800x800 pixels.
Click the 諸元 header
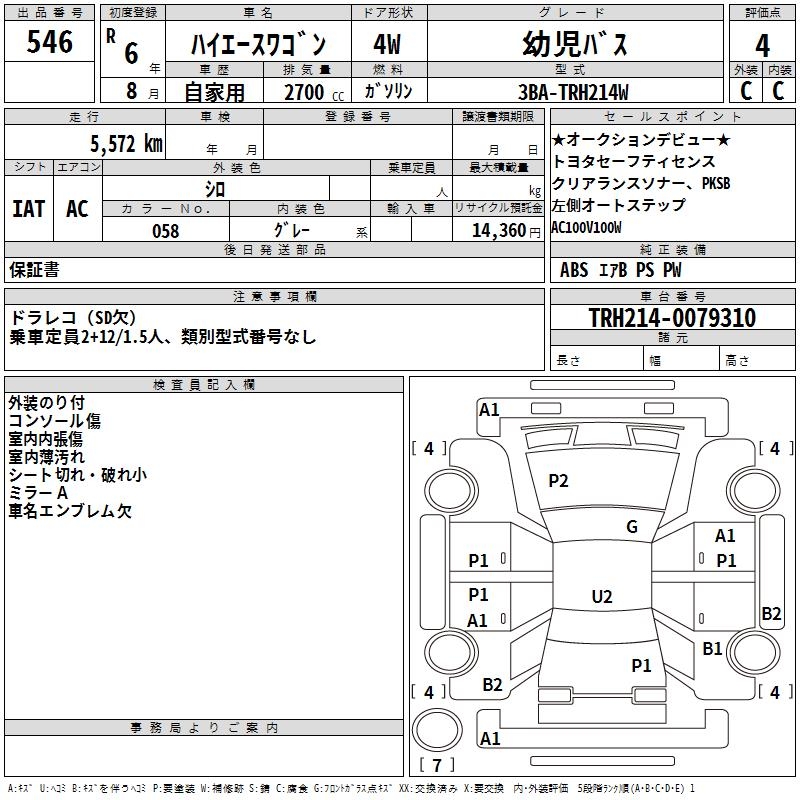(672, 337)
